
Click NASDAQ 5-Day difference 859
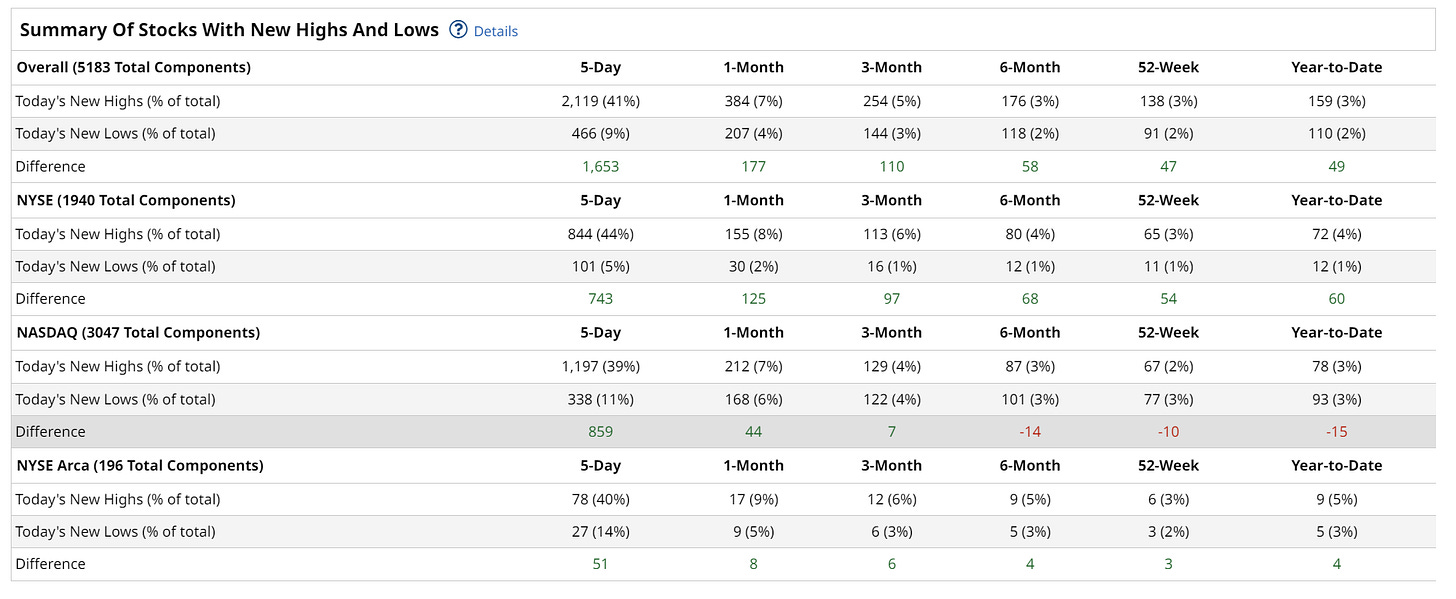(x=601, y=432)
